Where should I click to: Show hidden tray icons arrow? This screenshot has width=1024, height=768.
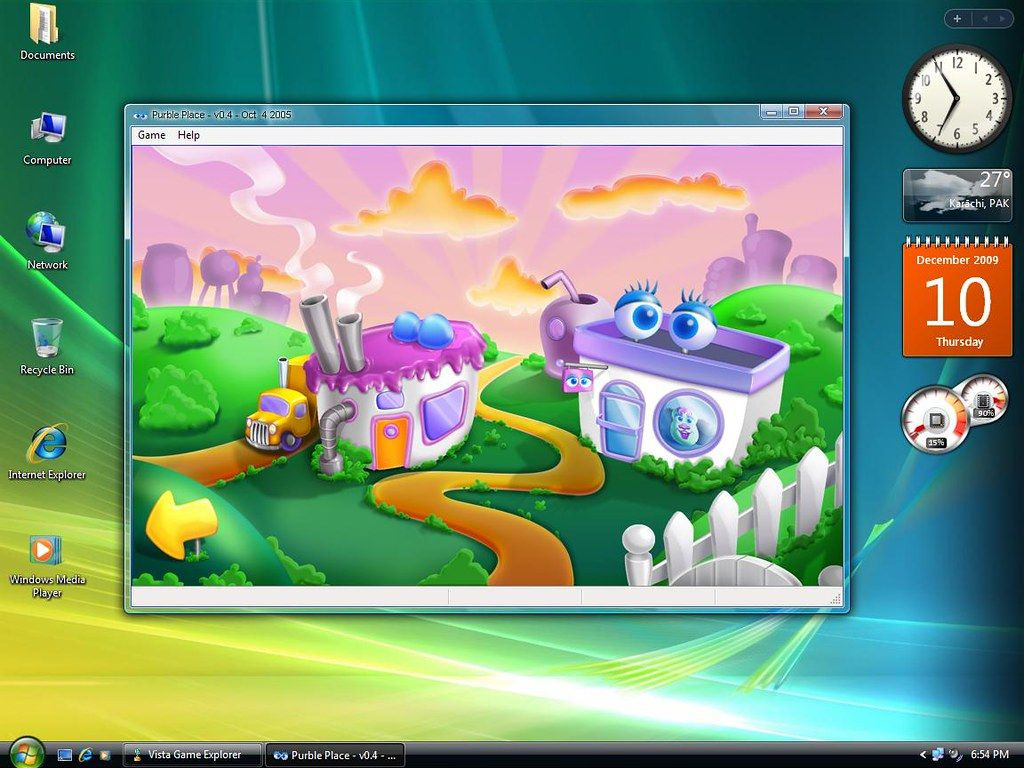point(923,755)
